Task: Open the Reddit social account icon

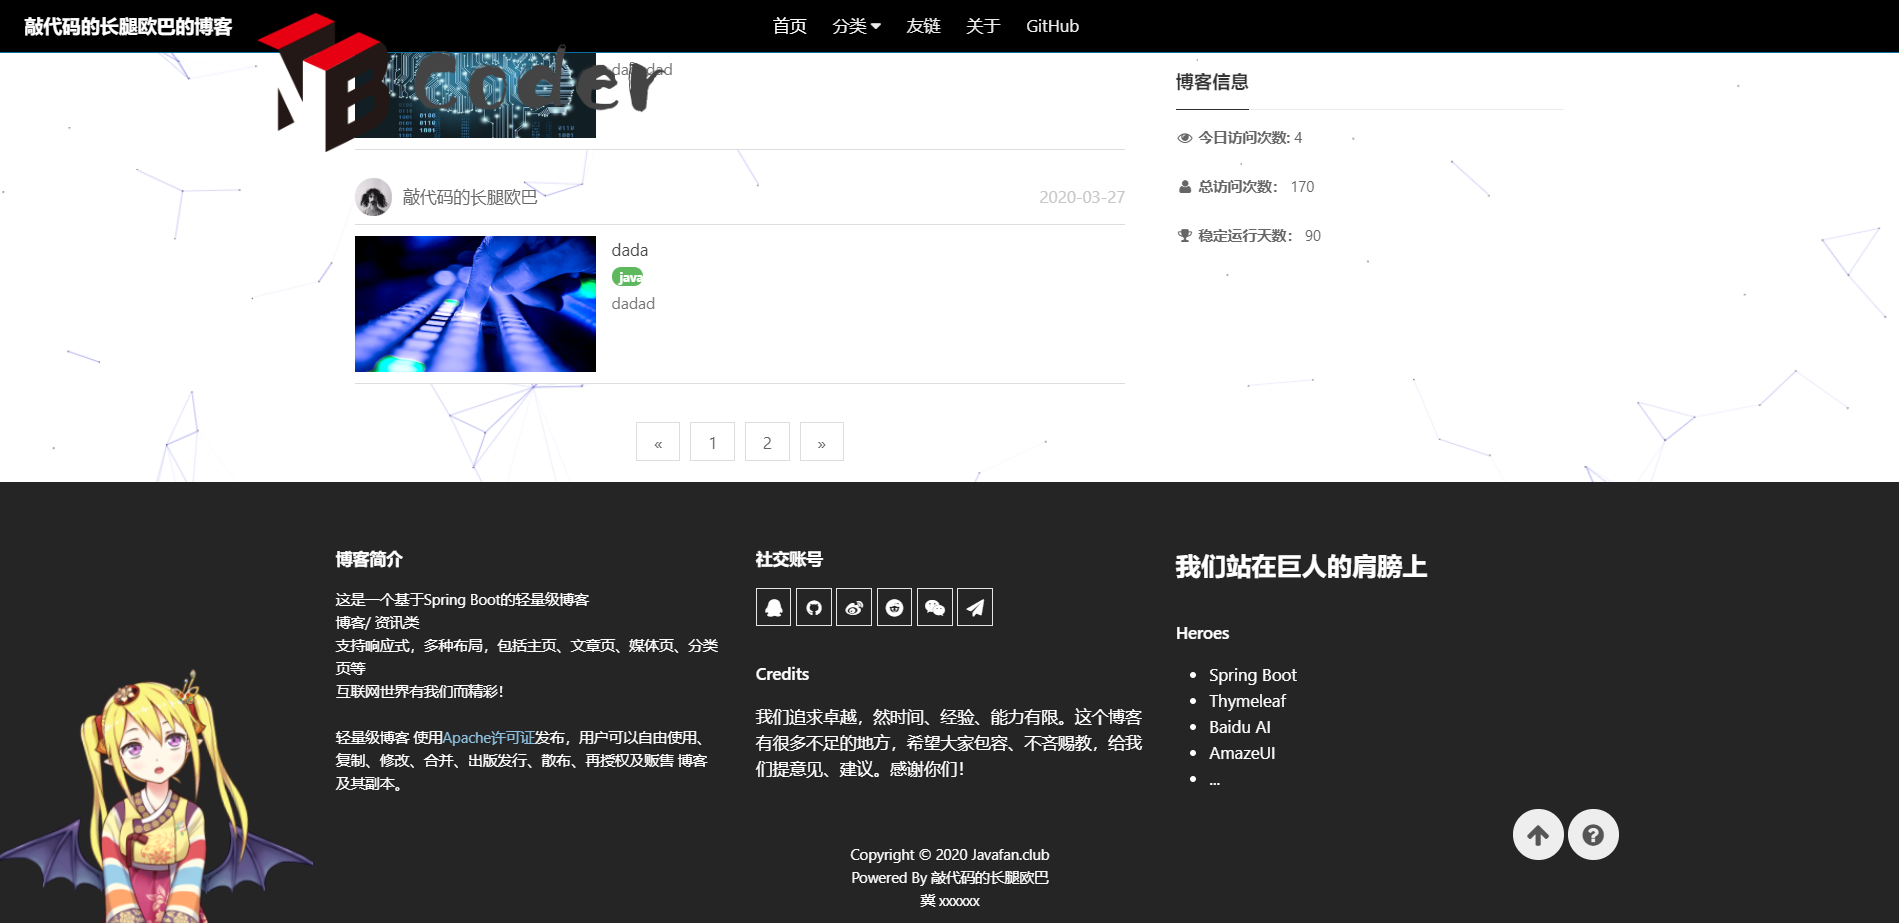Action: click(894, 607)
